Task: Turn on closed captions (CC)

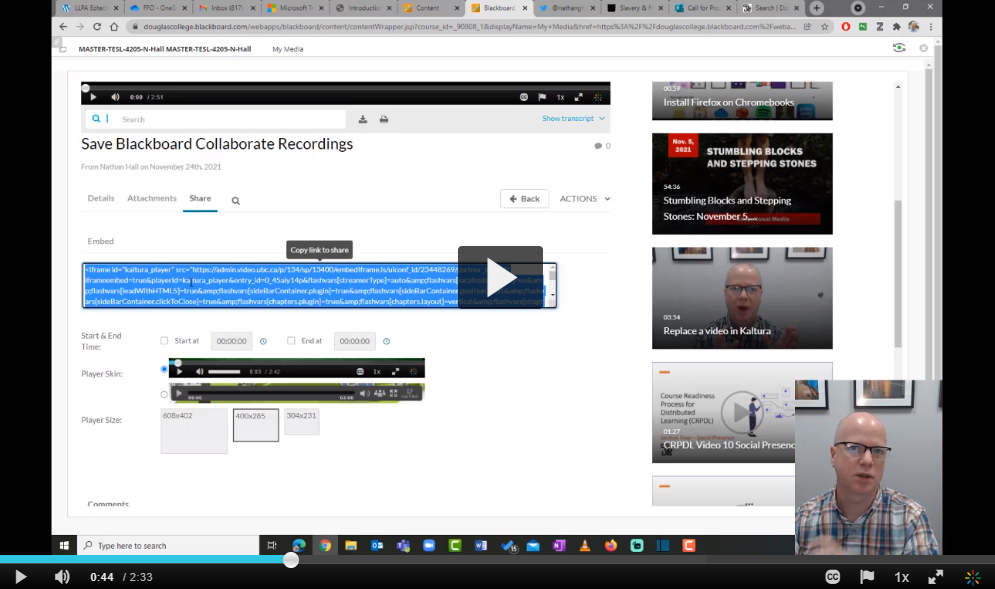Action: pyautogui.click(x=832, y=577)
